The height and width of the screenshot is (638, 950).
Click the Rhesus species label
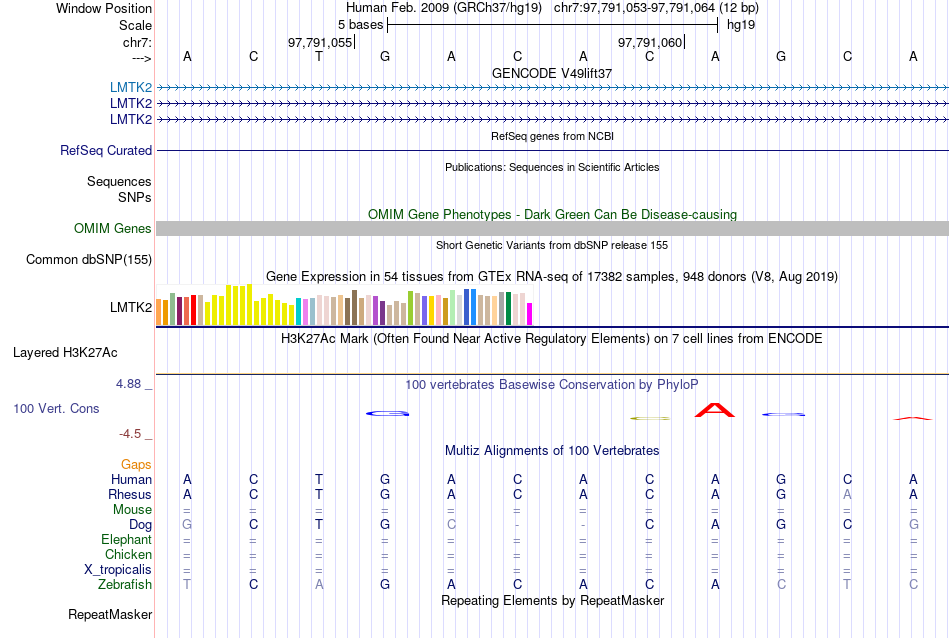(130, 494)
